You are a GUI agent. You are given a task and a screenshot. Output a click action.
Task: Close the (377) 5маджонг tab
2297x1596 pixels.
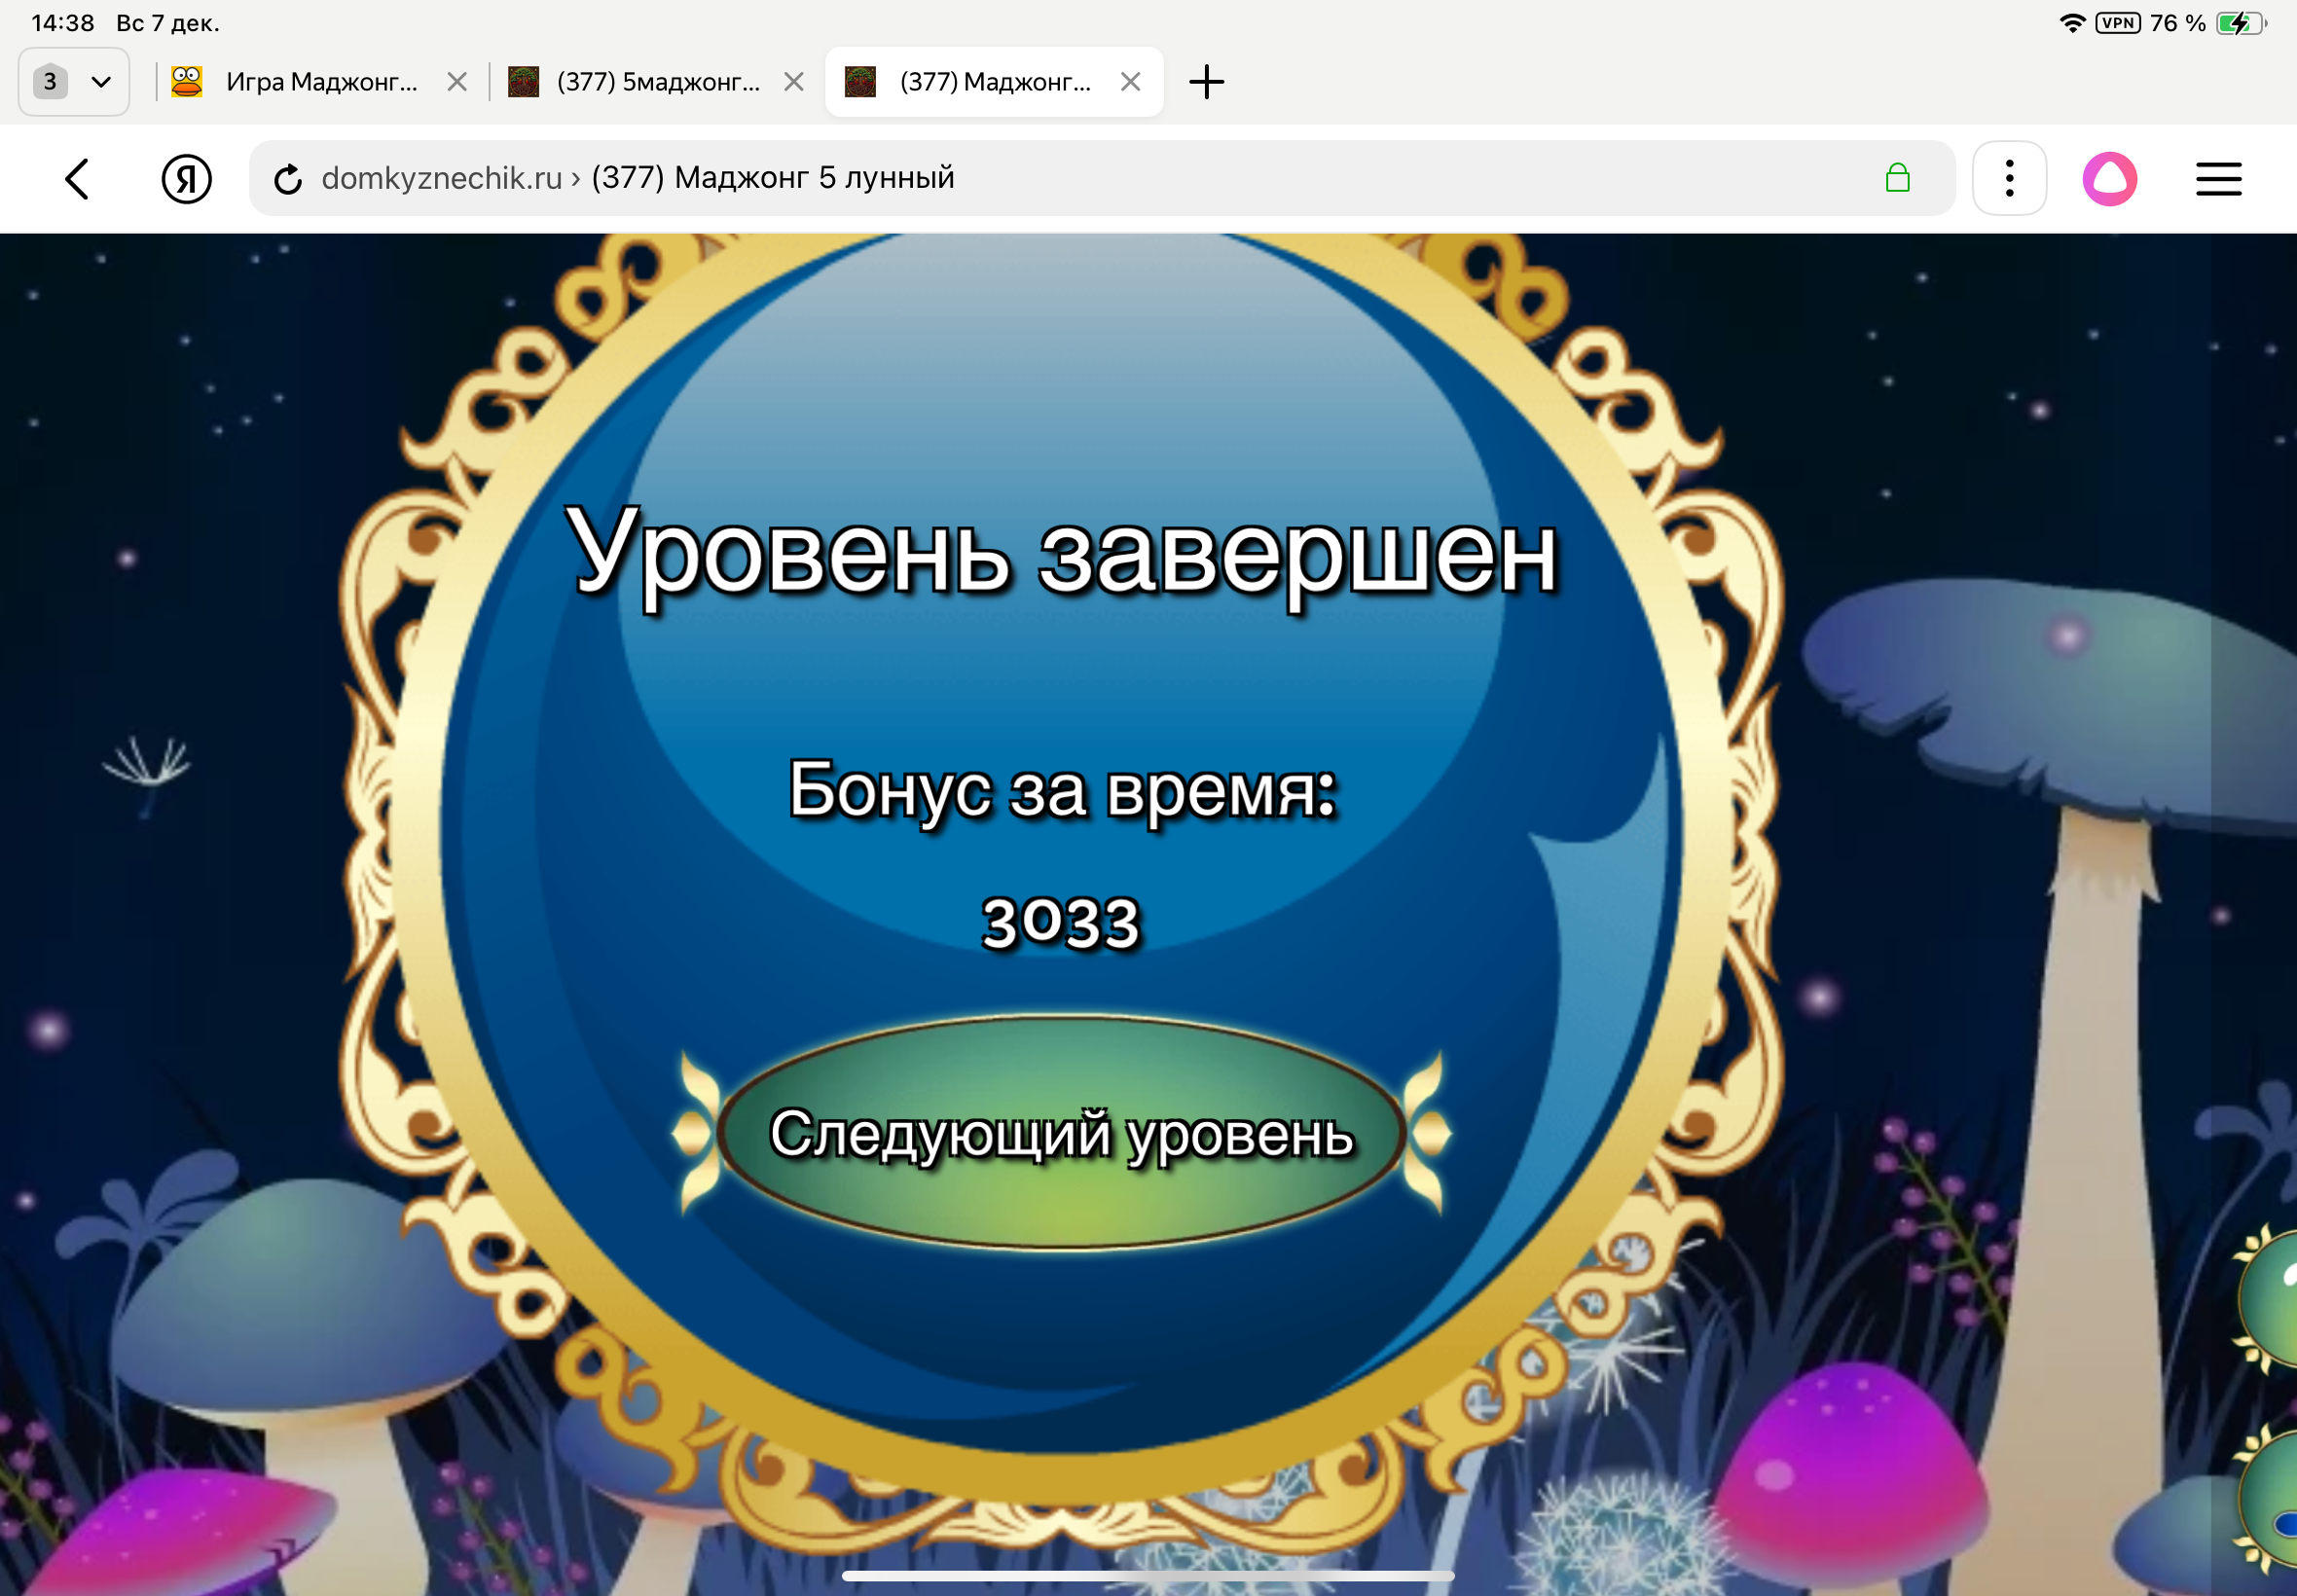[x=794, y=82]
